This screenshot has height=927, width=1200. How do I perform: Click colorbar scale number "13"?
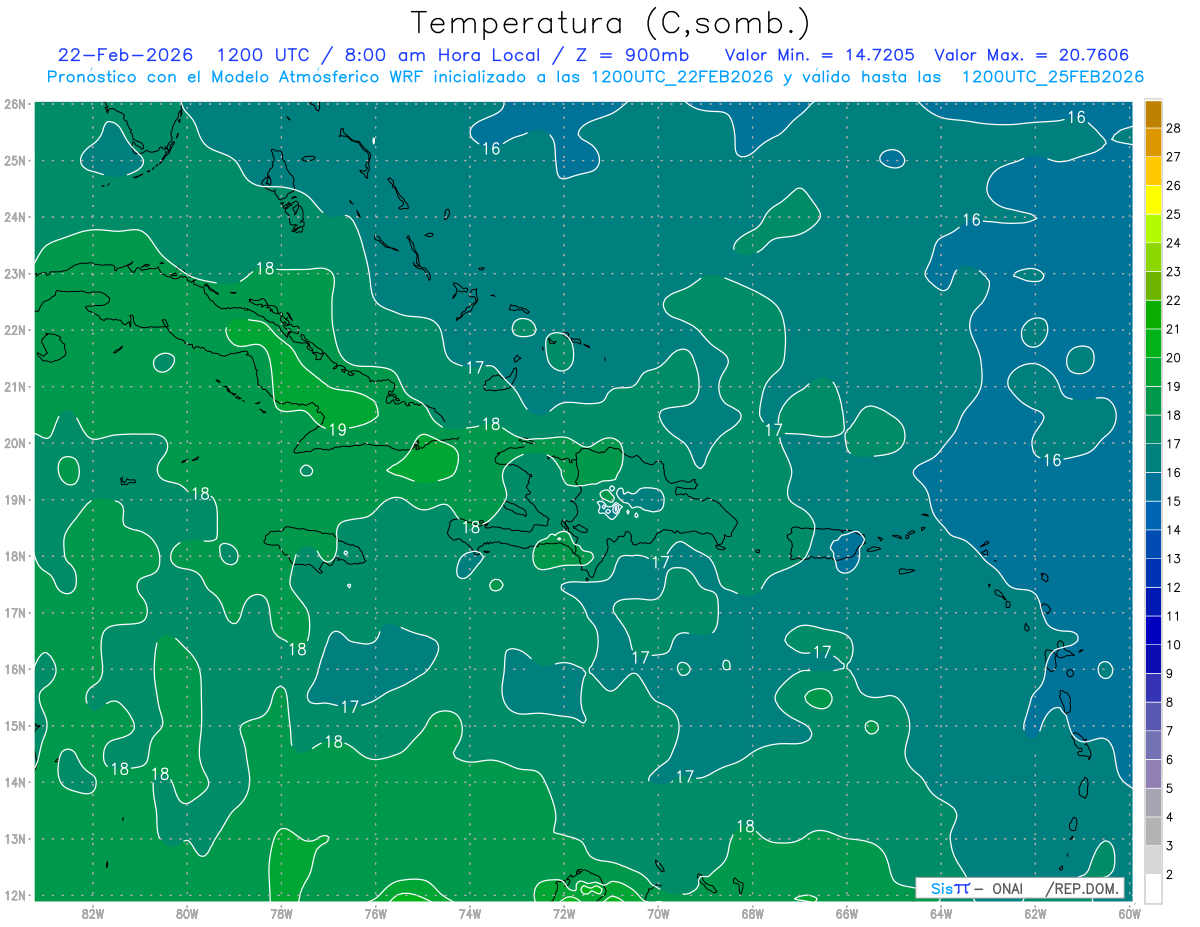[1174, 559]
